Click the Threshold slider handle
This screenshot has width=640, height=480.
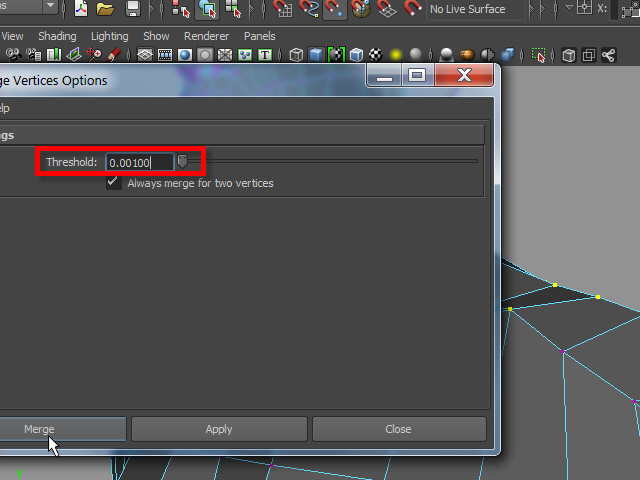pos(182,161)
